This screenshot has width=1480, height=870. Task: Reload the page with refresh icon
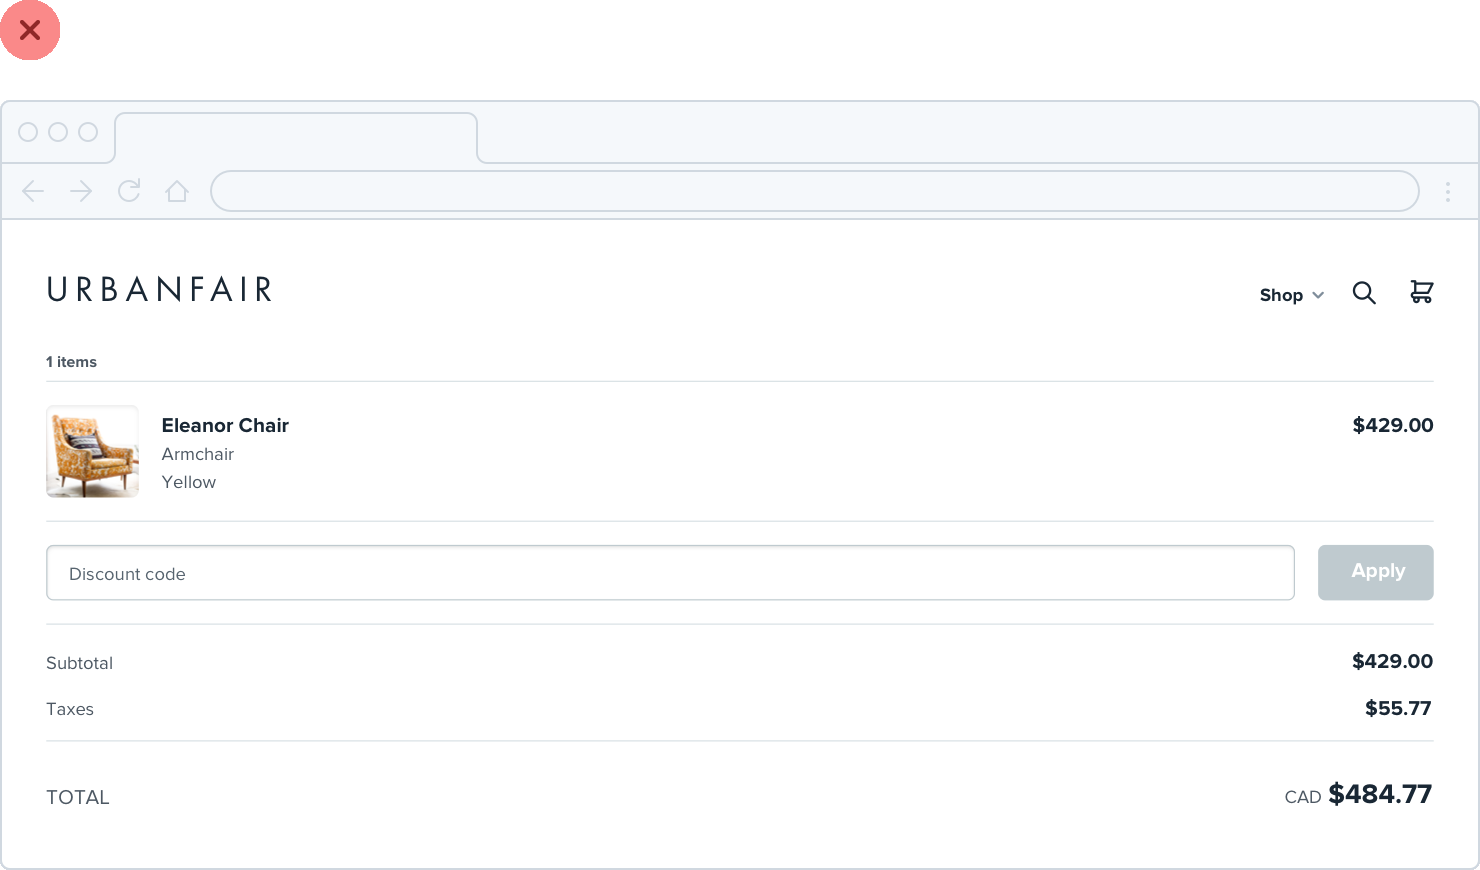[x=129, y=191]
